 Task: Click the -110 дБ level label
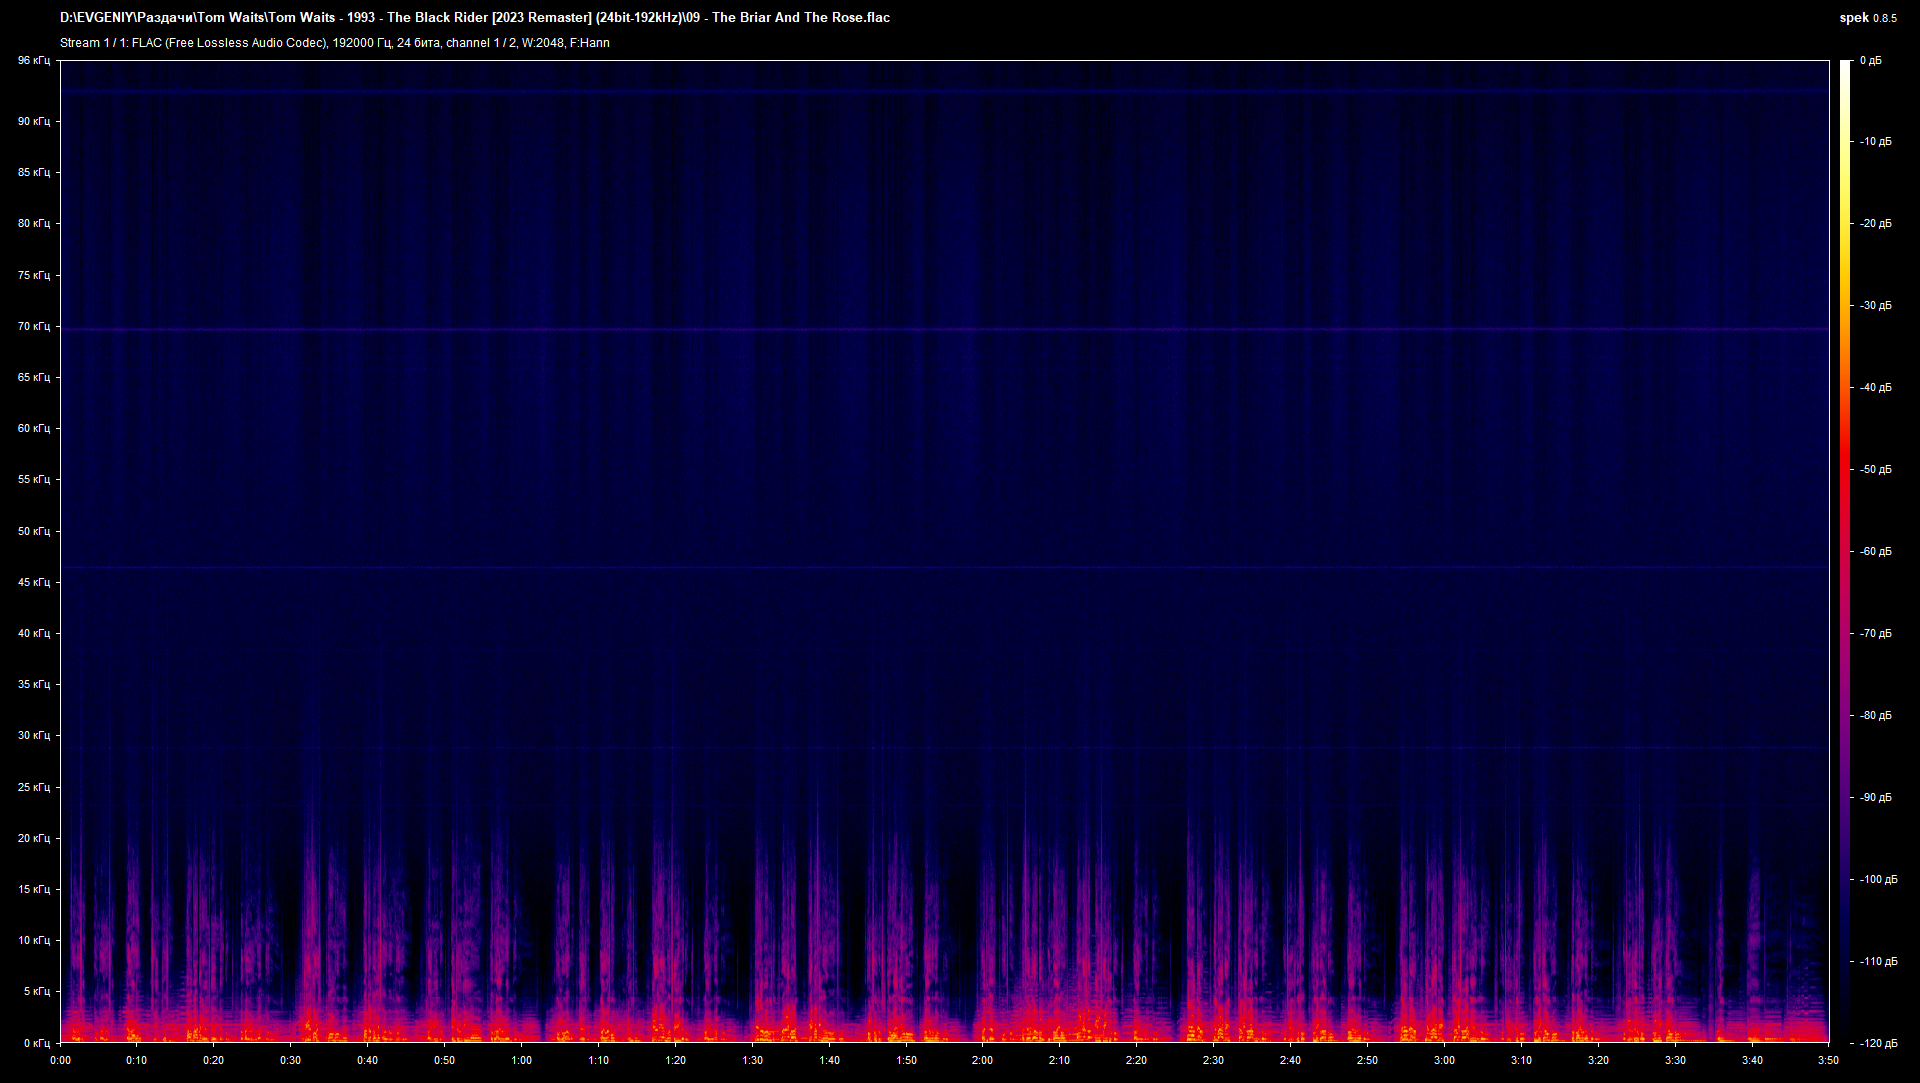pos(1879,962)
